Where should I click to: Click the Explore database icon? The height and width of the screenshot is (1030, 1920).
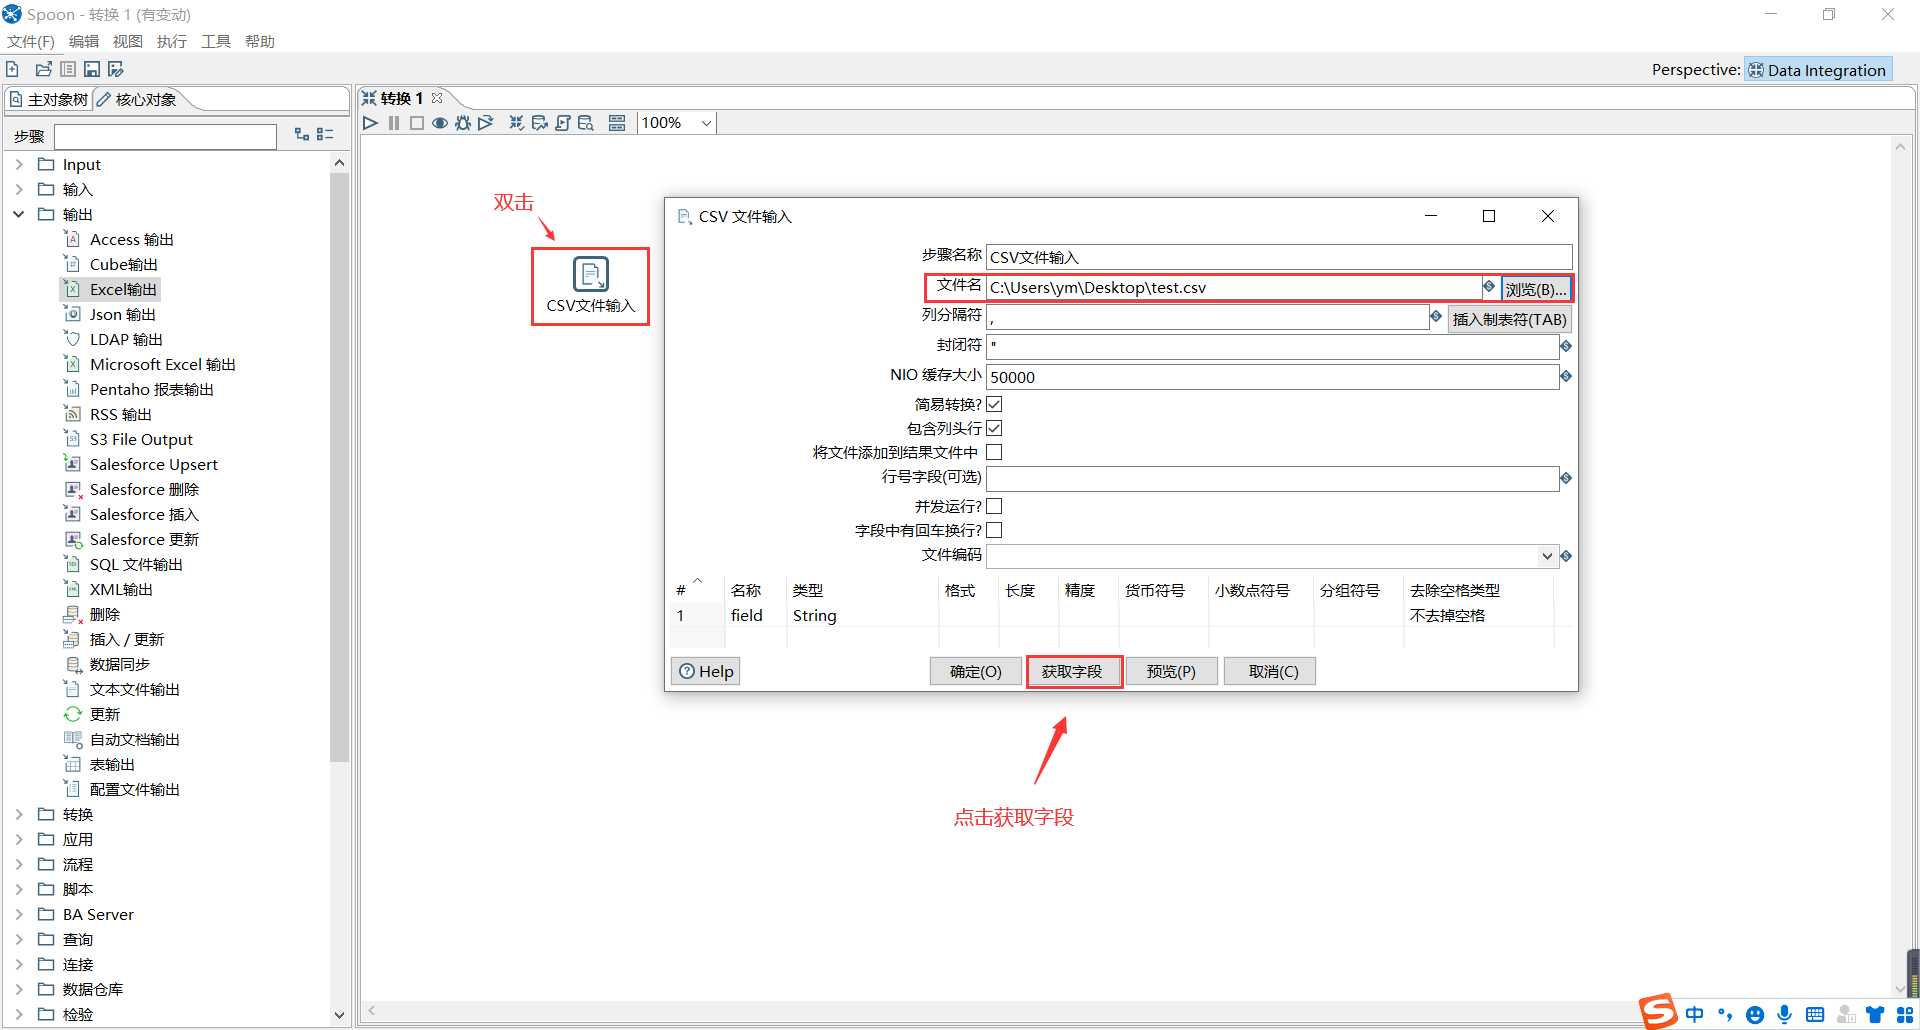(x=586, y=123)
